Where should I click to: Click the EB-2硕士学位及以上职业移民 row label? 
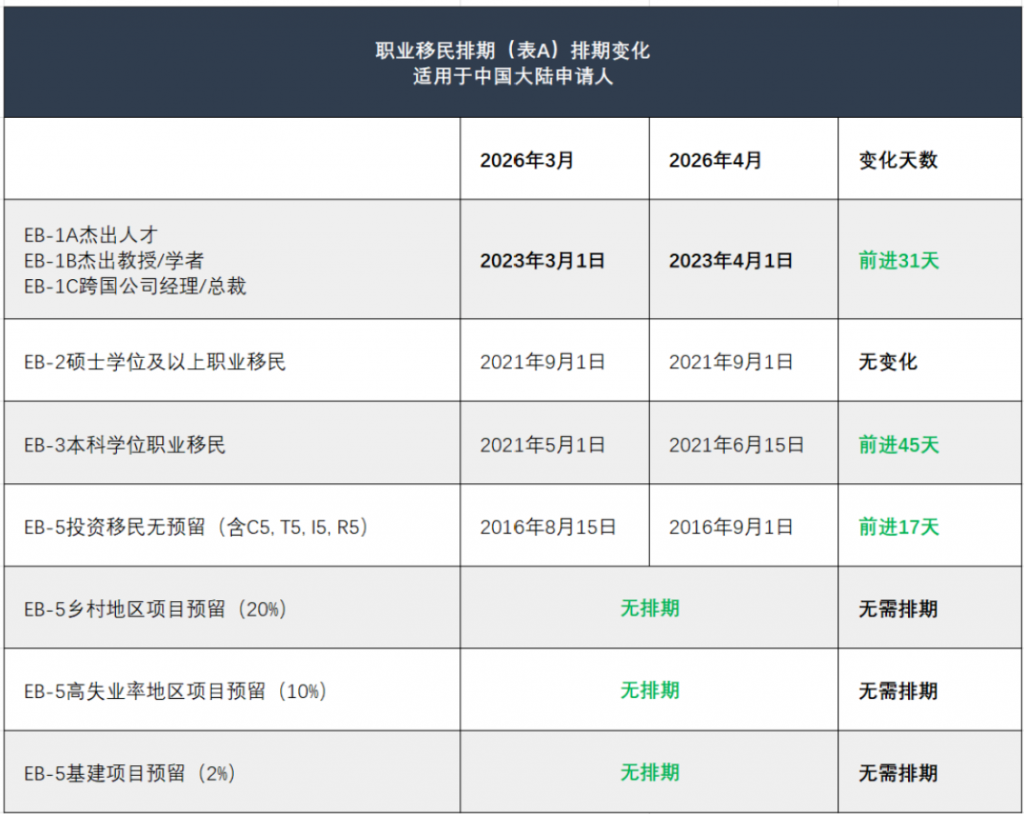point(155,362)
